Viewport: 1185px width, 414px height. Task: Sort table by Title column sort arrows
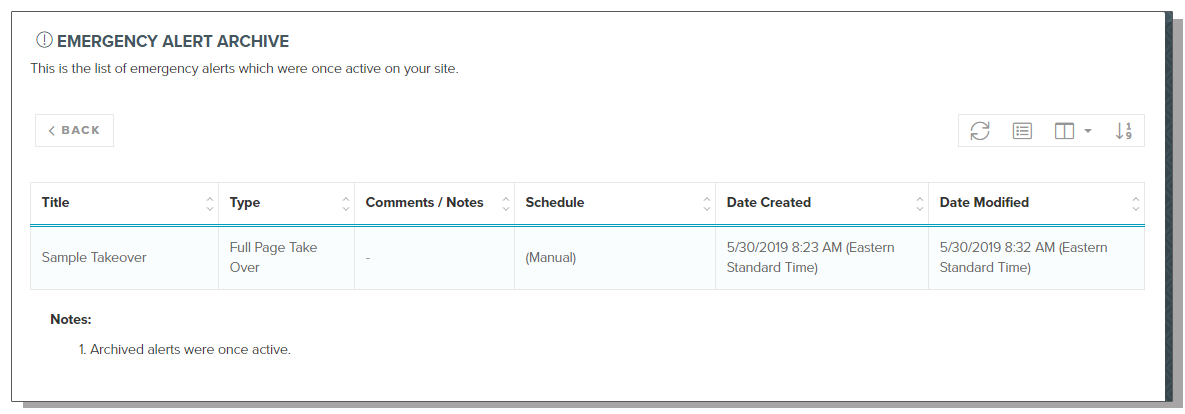[x=209, y=203]
